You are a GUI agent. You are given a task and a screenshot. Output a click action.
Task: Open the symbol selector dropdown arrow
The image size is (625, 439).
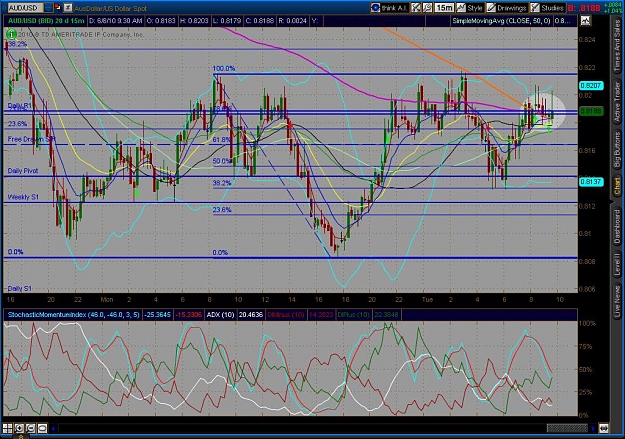pyautogui.click(x=48, y=8)
